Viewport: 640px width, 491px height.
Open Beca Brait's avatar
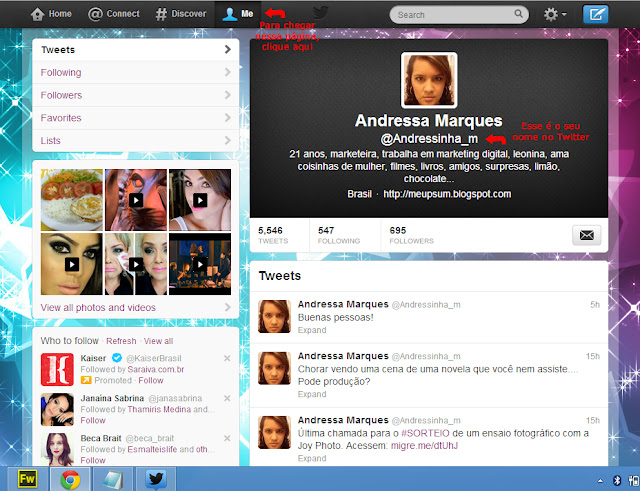(57, 449)
